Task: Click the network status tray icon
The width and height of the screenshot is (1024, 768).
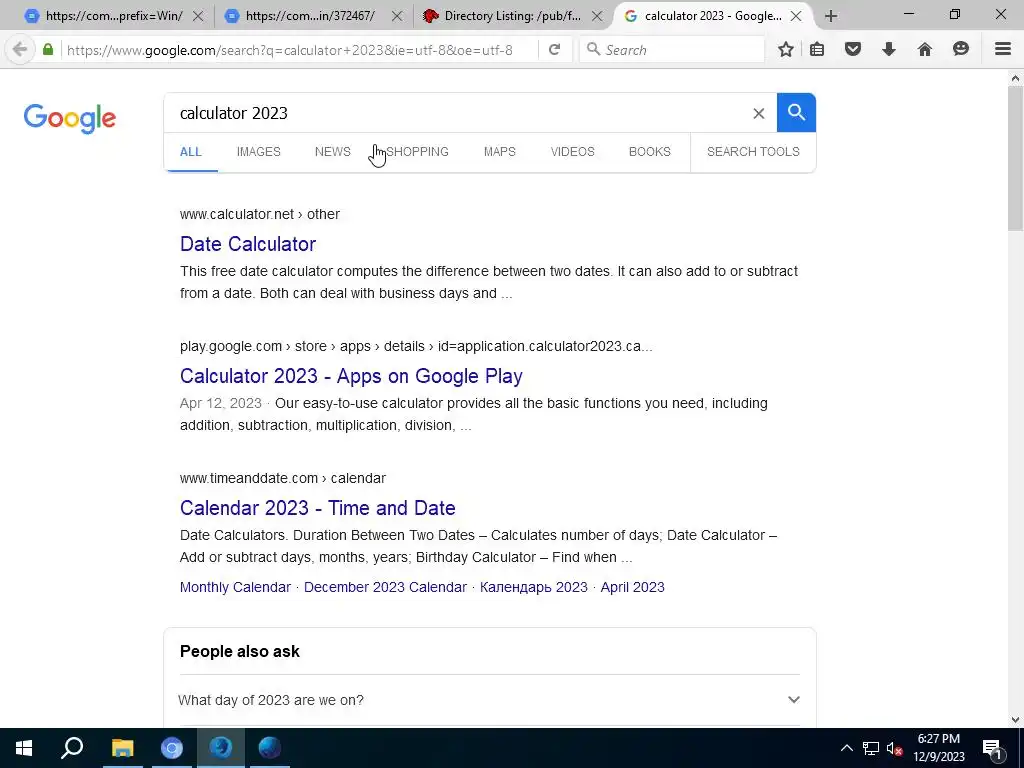Action: (x=871, y=748)
